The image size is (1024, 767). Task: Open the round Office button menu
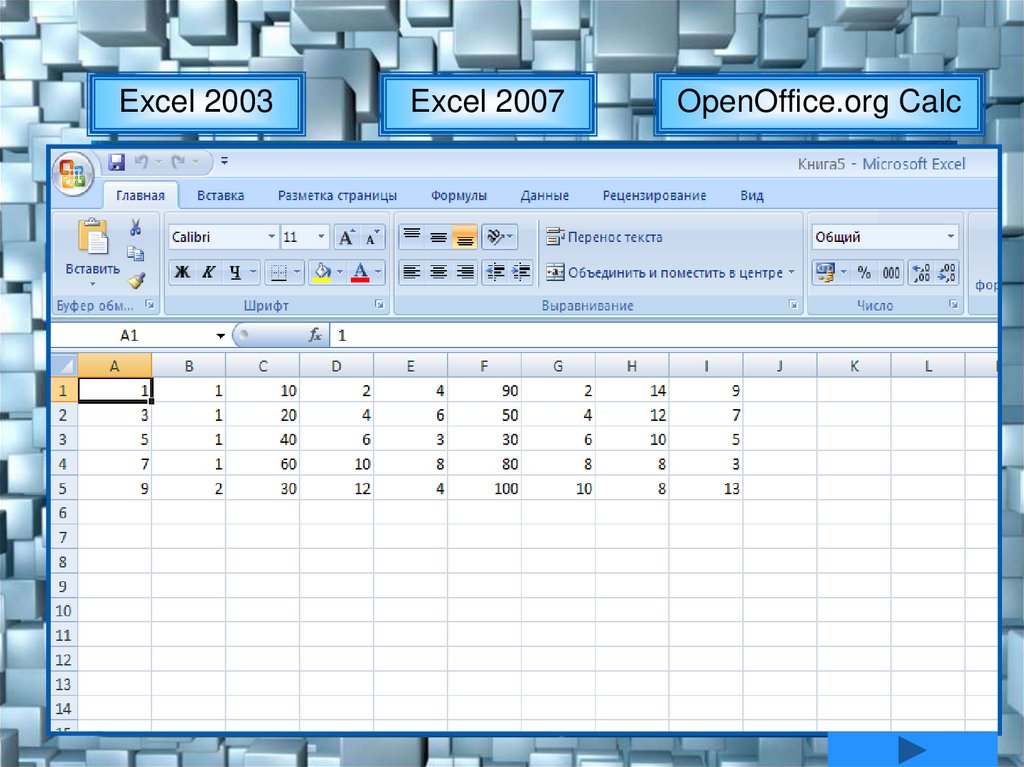pyautogui.click(x=73, y=174)
